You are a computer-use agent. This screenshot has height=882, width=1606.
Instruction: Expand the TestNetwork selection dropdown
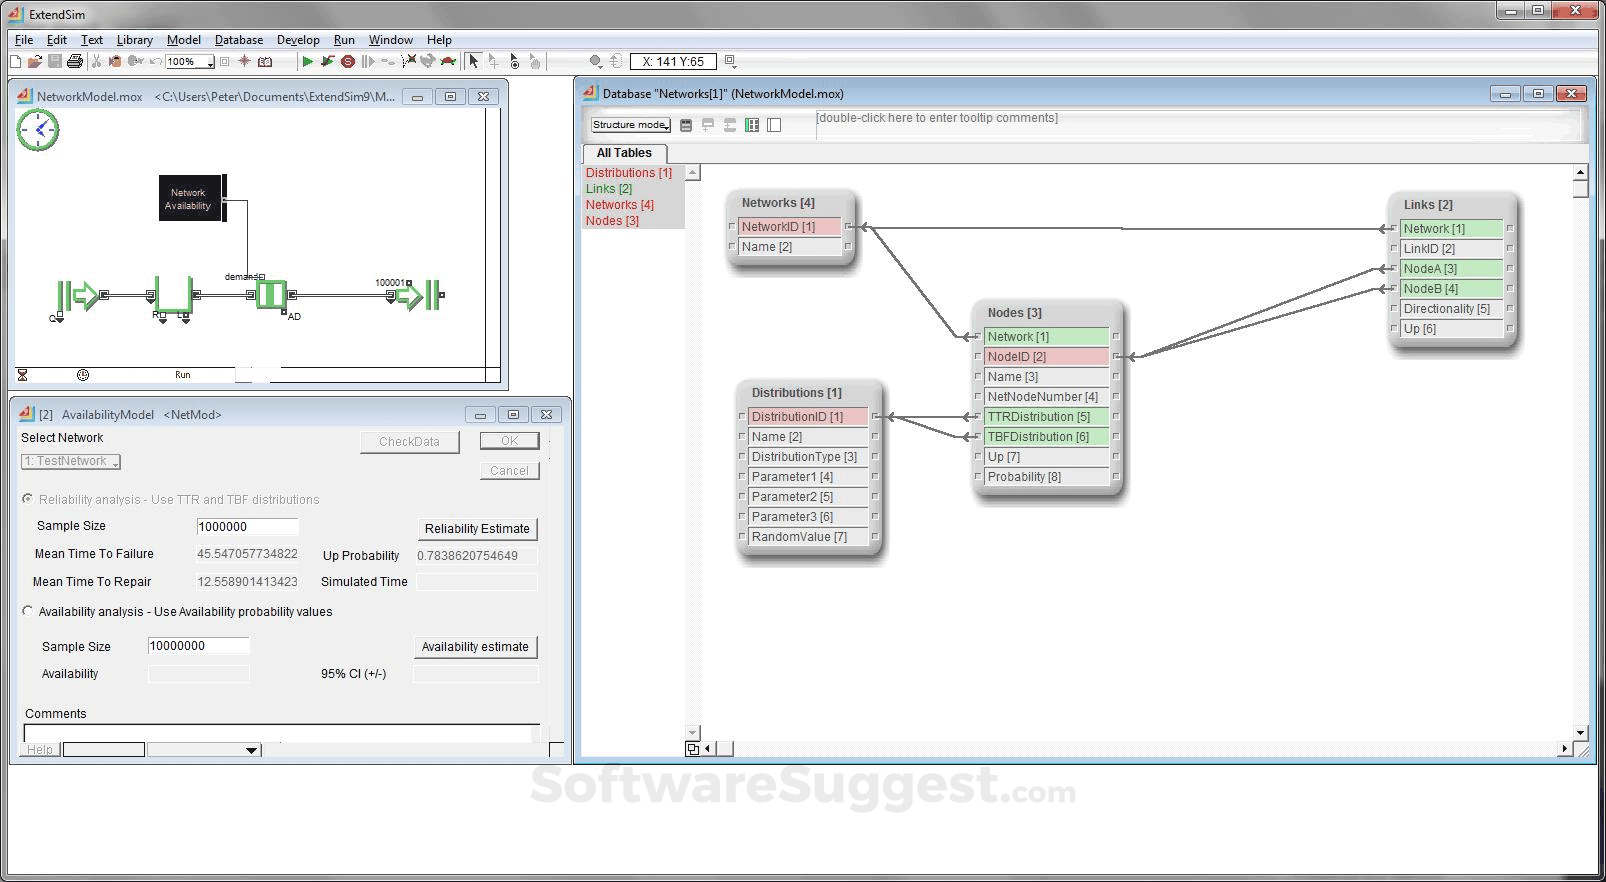[x=71, y=461]
